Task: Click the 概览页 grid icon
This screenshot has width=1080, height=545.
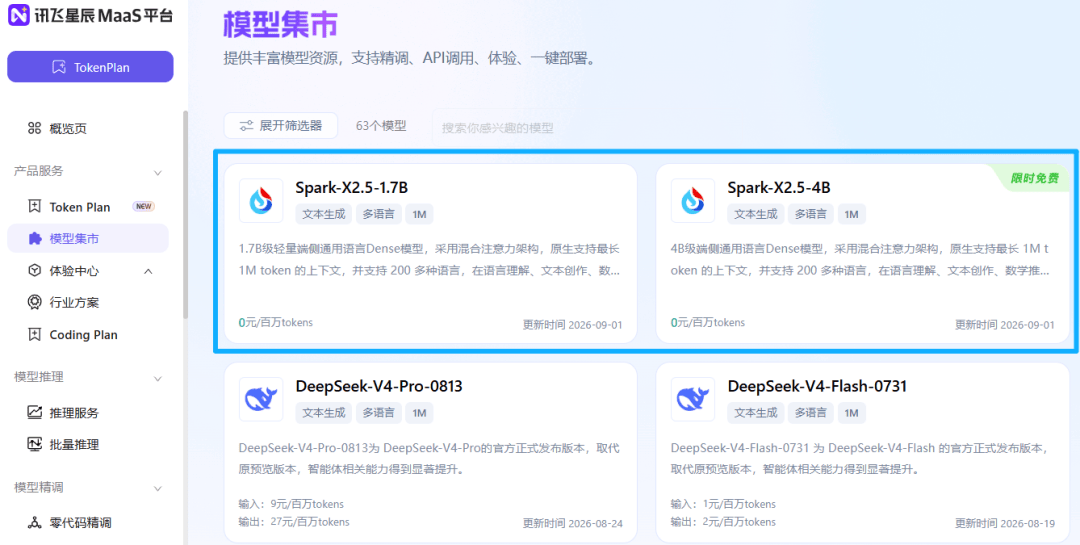Action: [x=34, y=128]
